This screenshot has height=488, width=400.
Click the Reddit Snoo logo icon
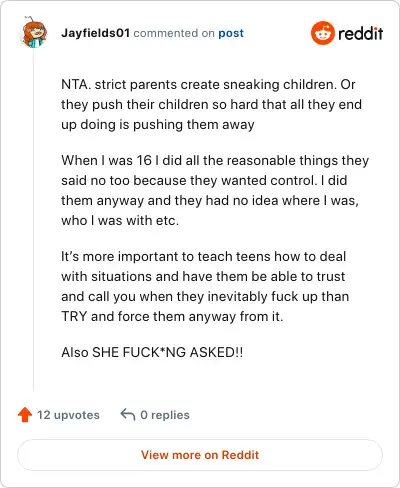(322, 33)
